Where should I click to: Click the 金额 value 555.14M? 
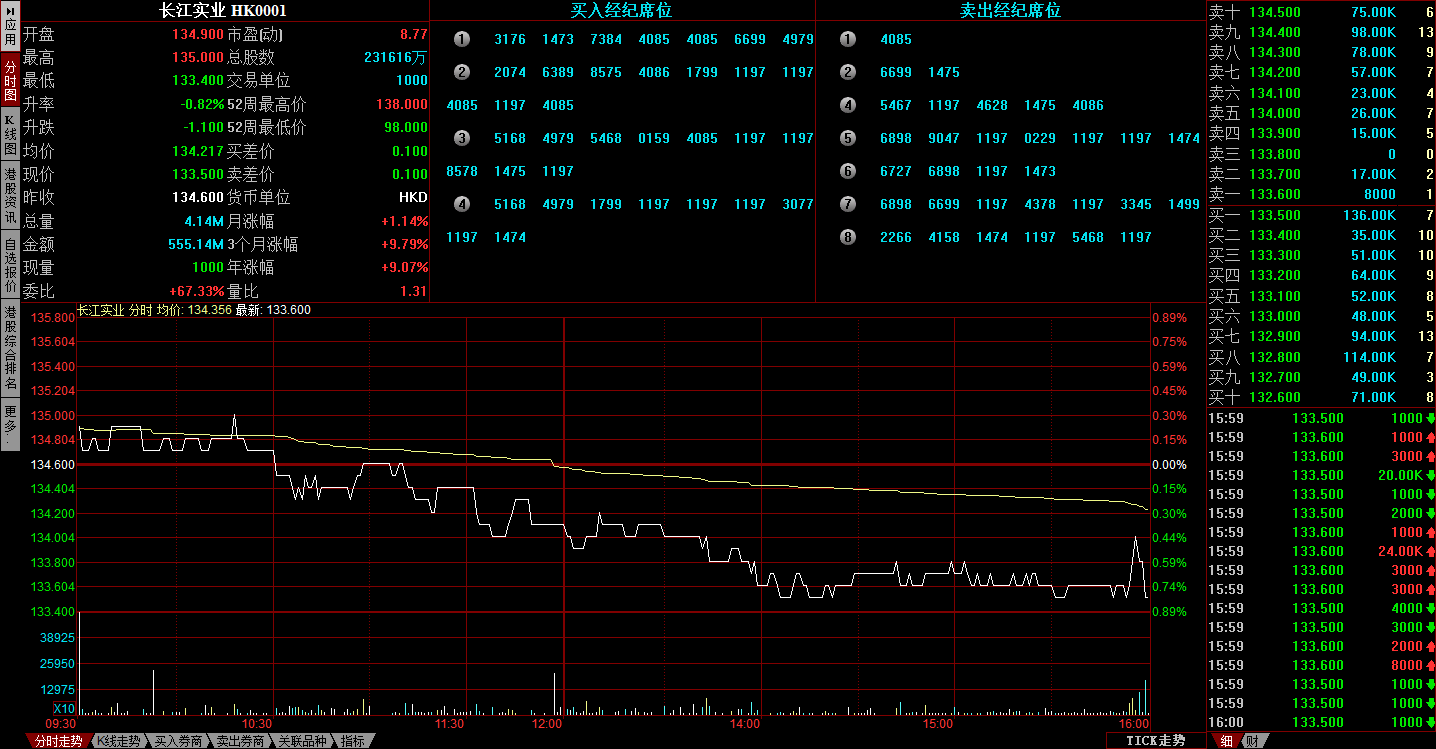pyautogui.click(x=196, y=244)
